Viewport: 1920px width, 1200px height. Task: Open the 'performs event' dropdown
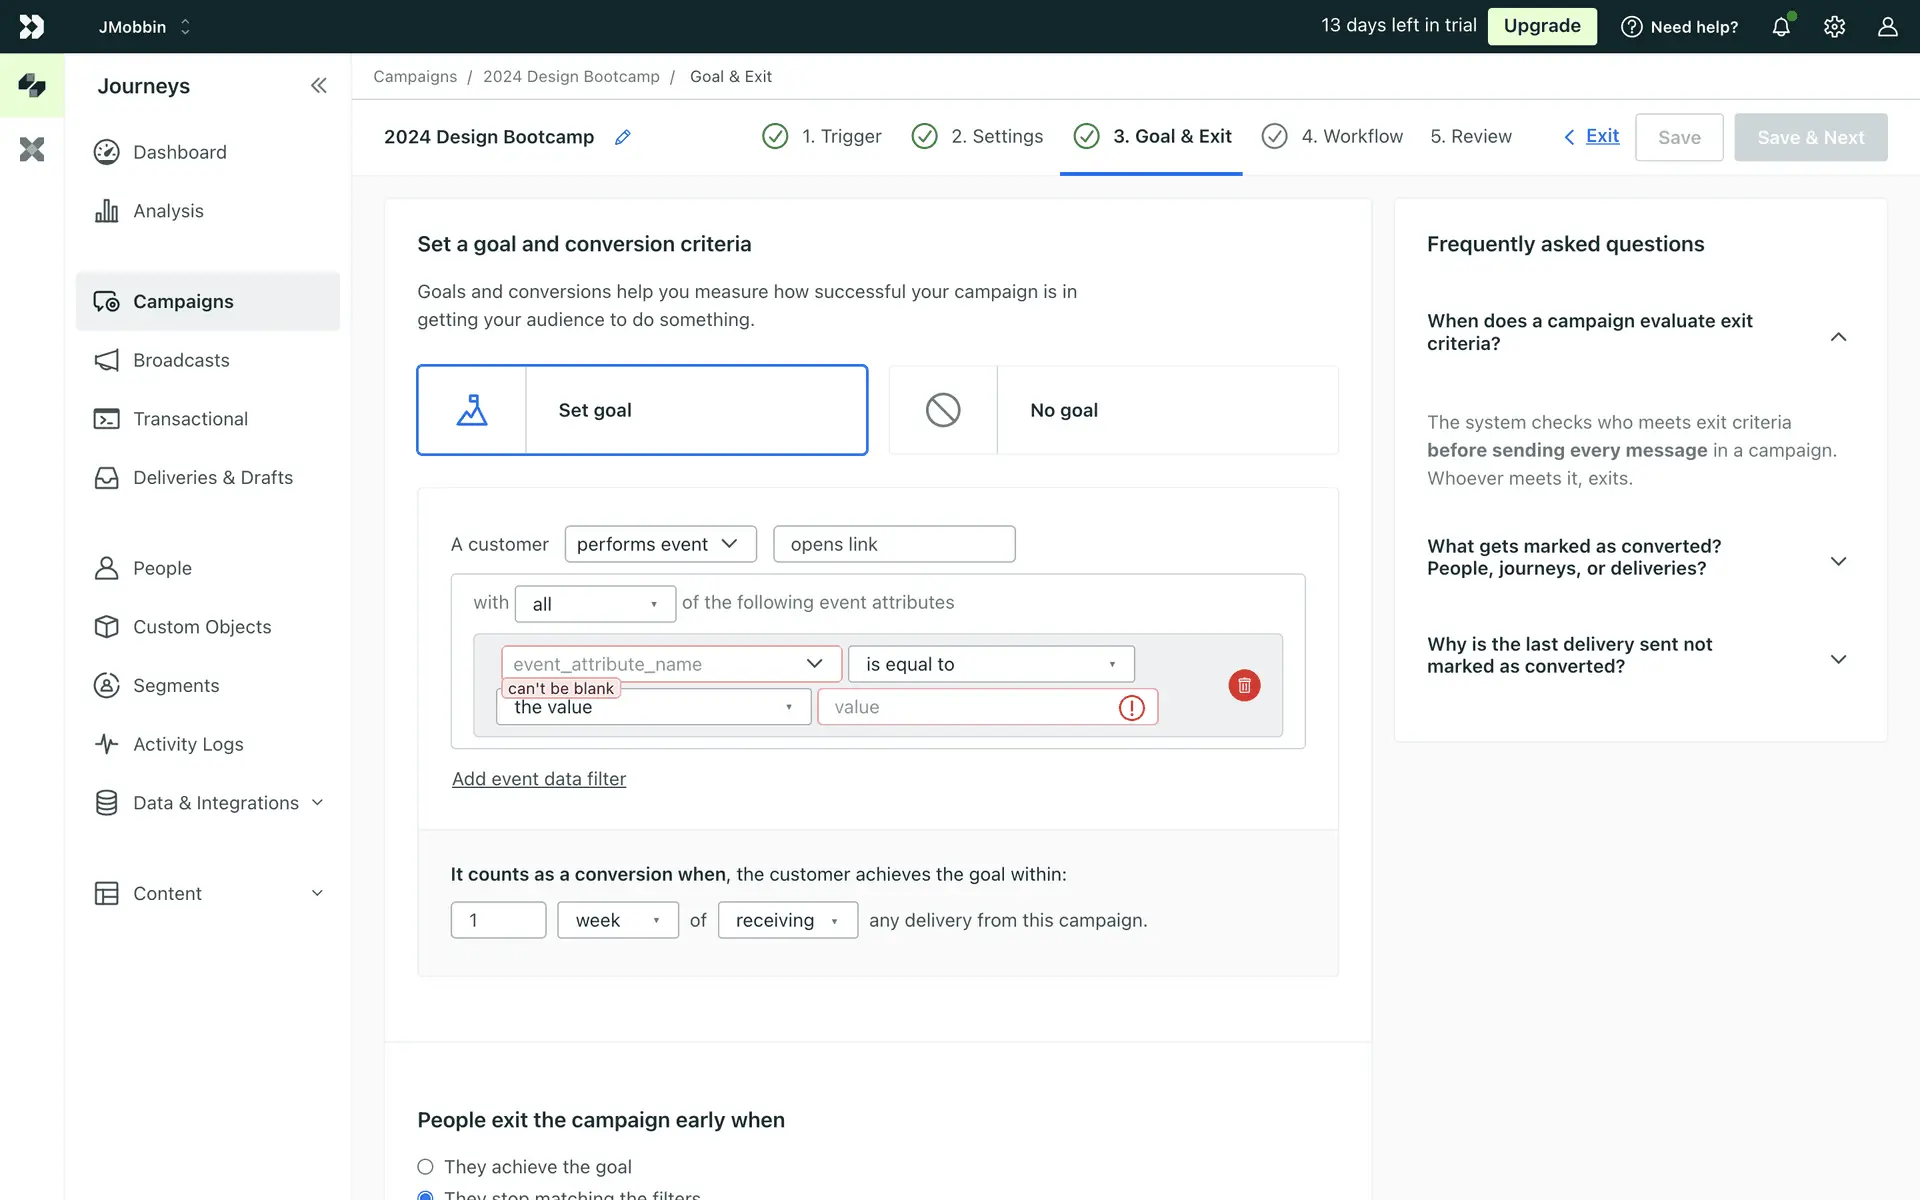point(660,544)
